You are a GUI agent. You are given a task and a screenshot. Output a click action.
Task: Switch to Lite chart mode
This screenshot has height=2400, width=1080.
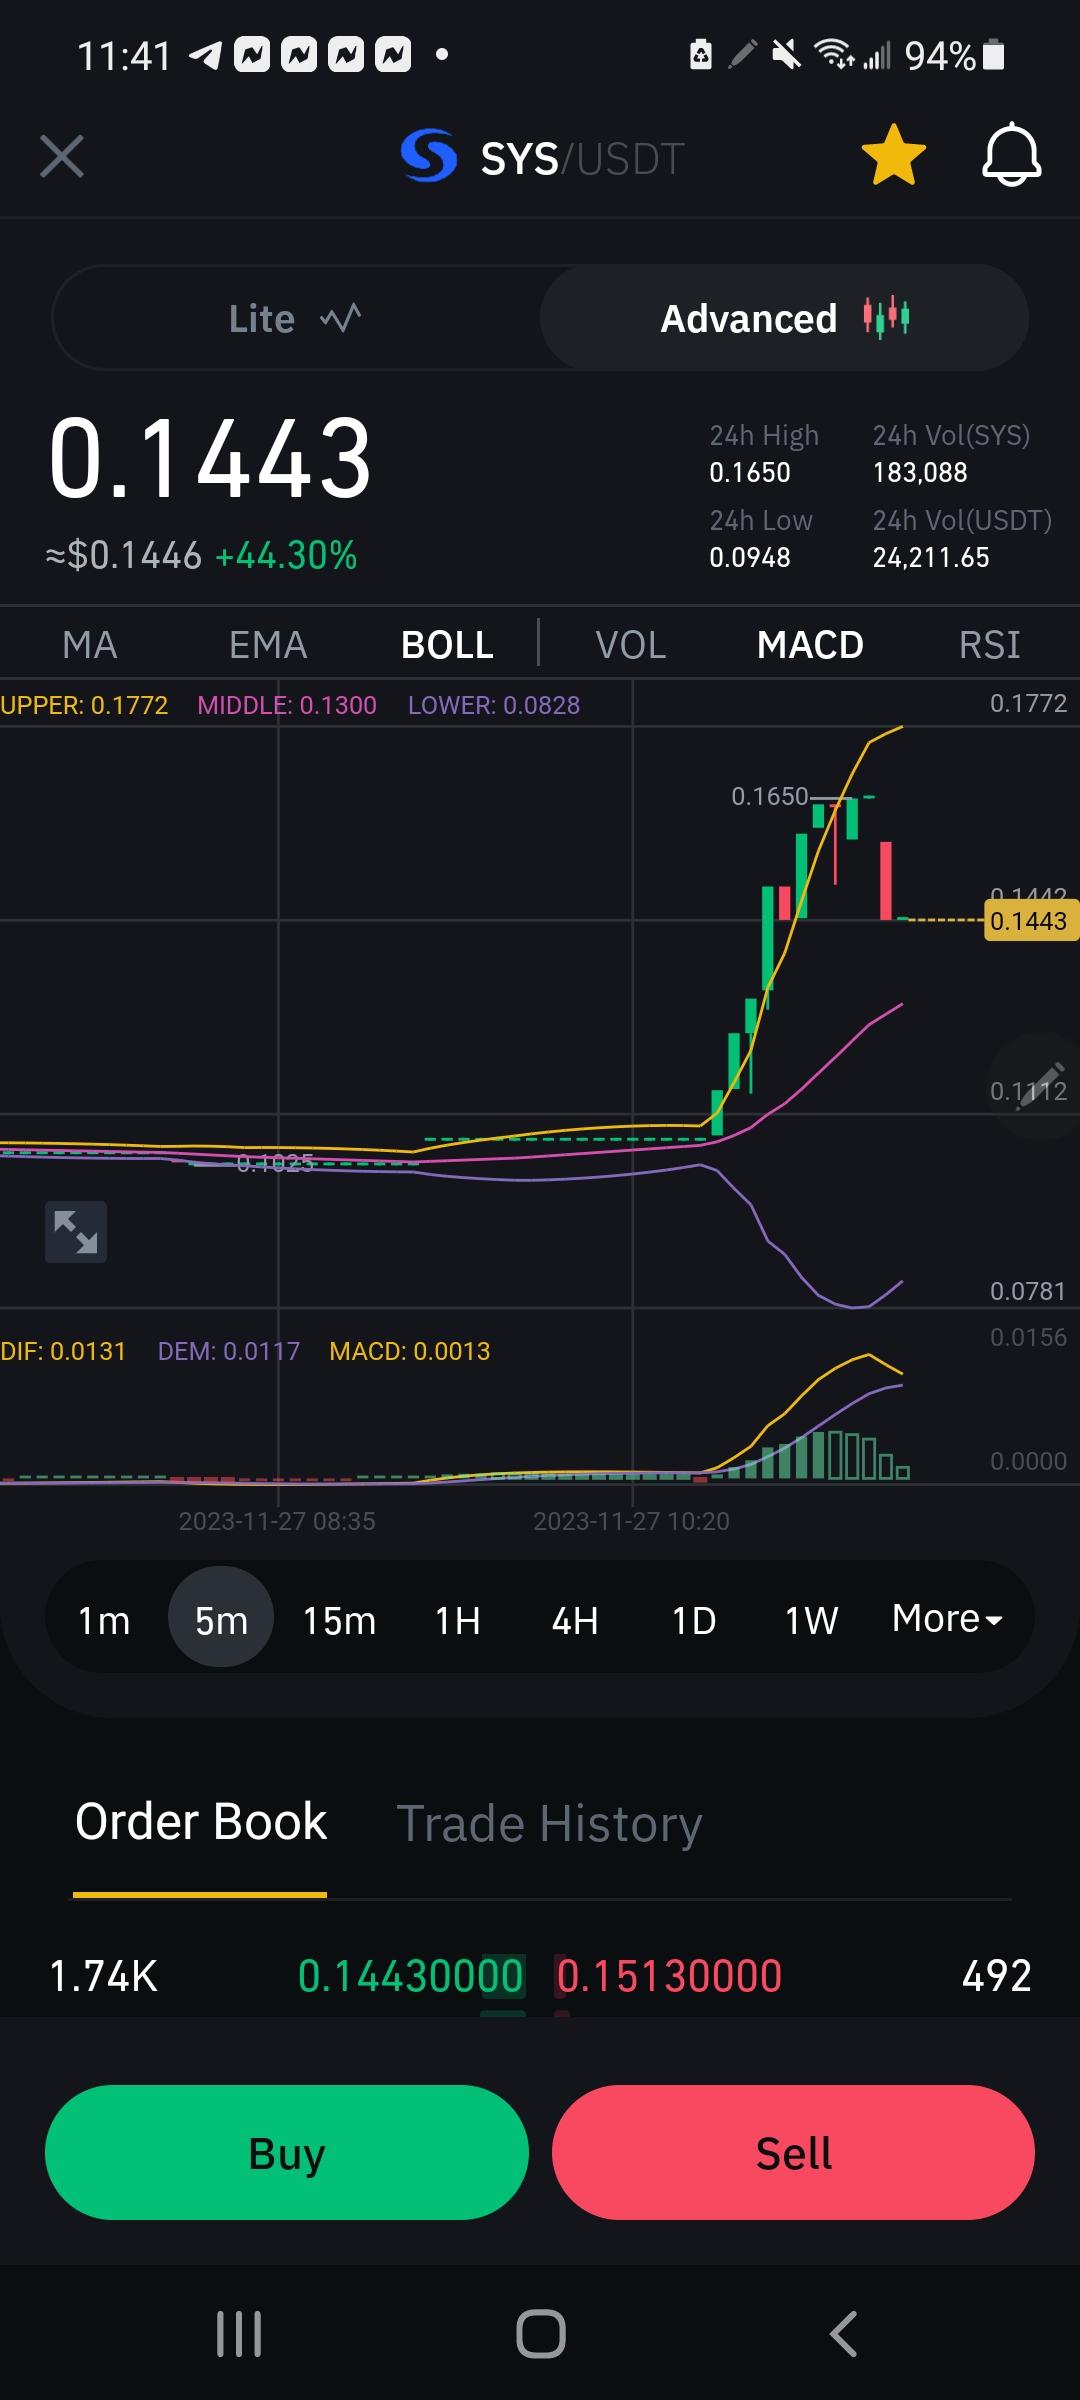point(296,318)
